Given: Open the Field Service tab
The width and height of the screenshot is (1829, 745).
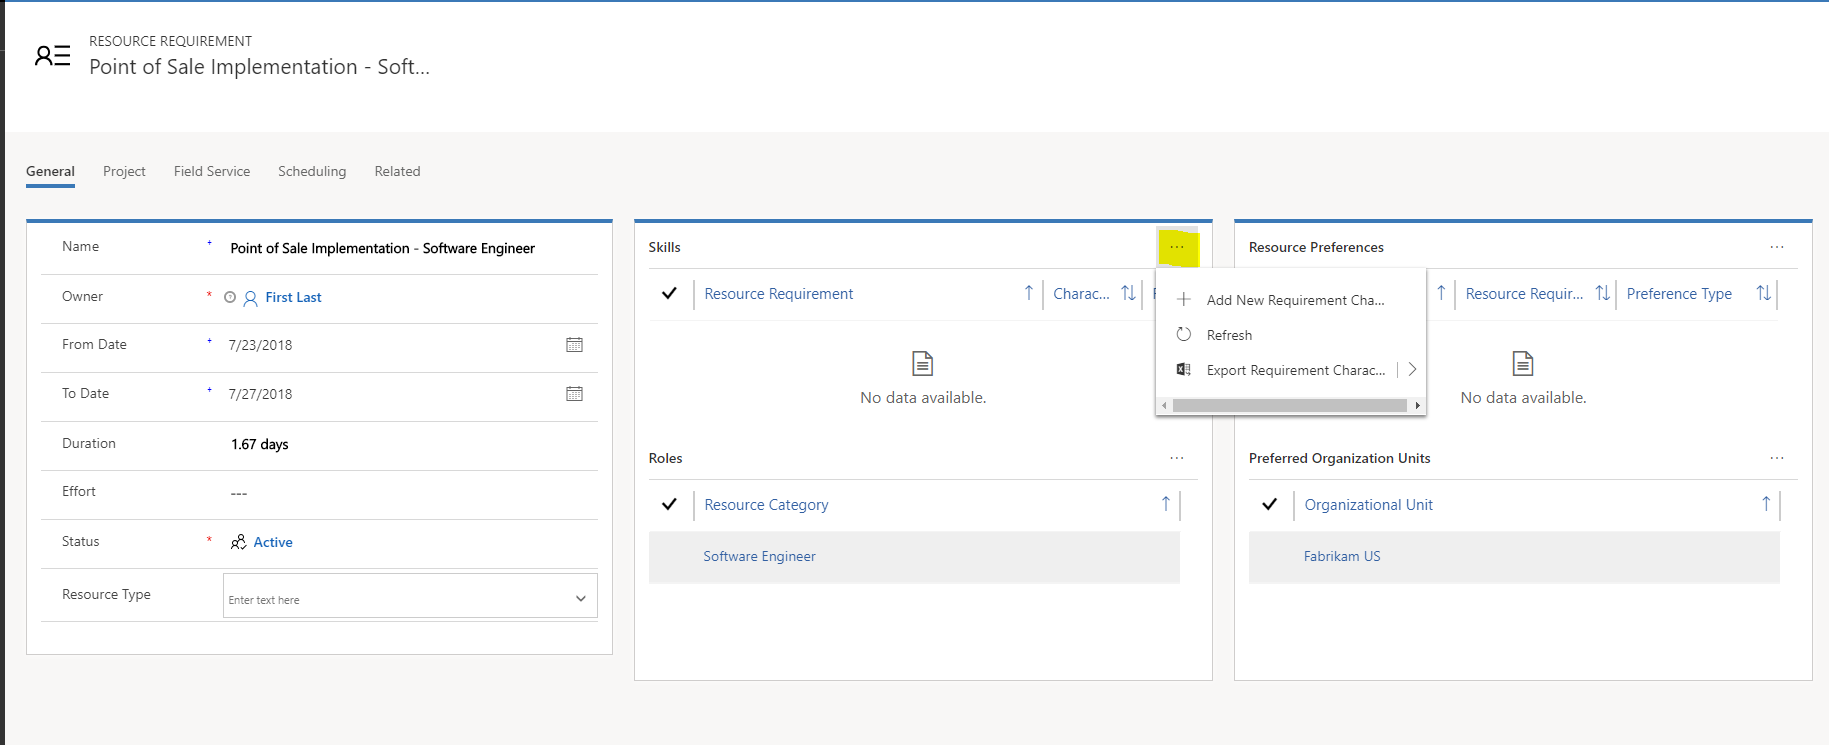Looking at the screenshot, I should [x=212, y=171].
